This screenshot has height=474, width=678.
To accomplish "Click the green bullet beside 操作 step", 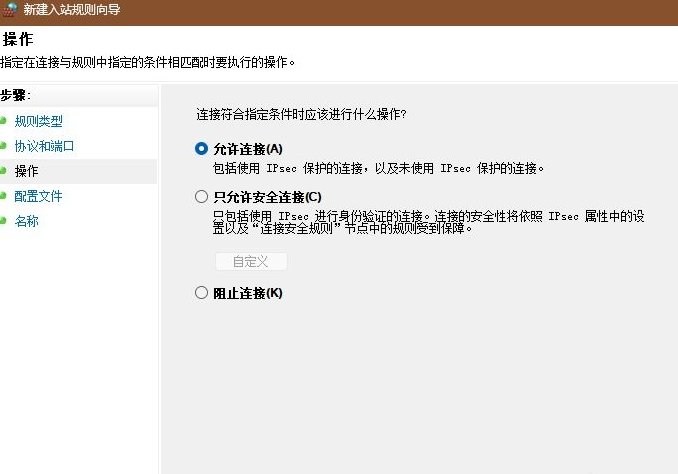I will click(x=4, y=171).
